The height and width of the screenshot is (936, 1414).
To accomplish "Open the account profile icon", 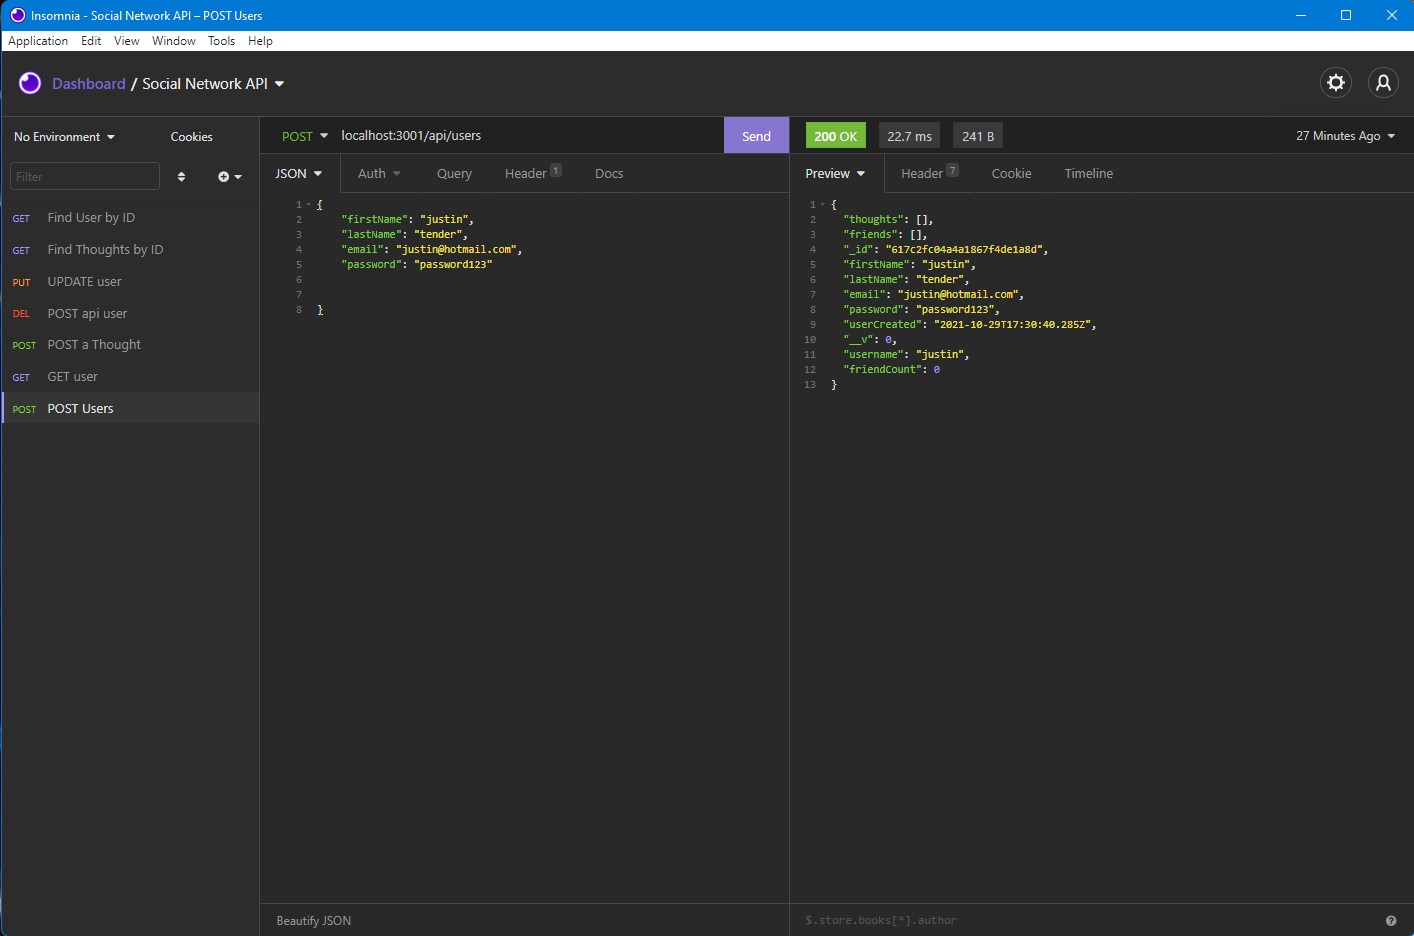I will [1383, 83].
